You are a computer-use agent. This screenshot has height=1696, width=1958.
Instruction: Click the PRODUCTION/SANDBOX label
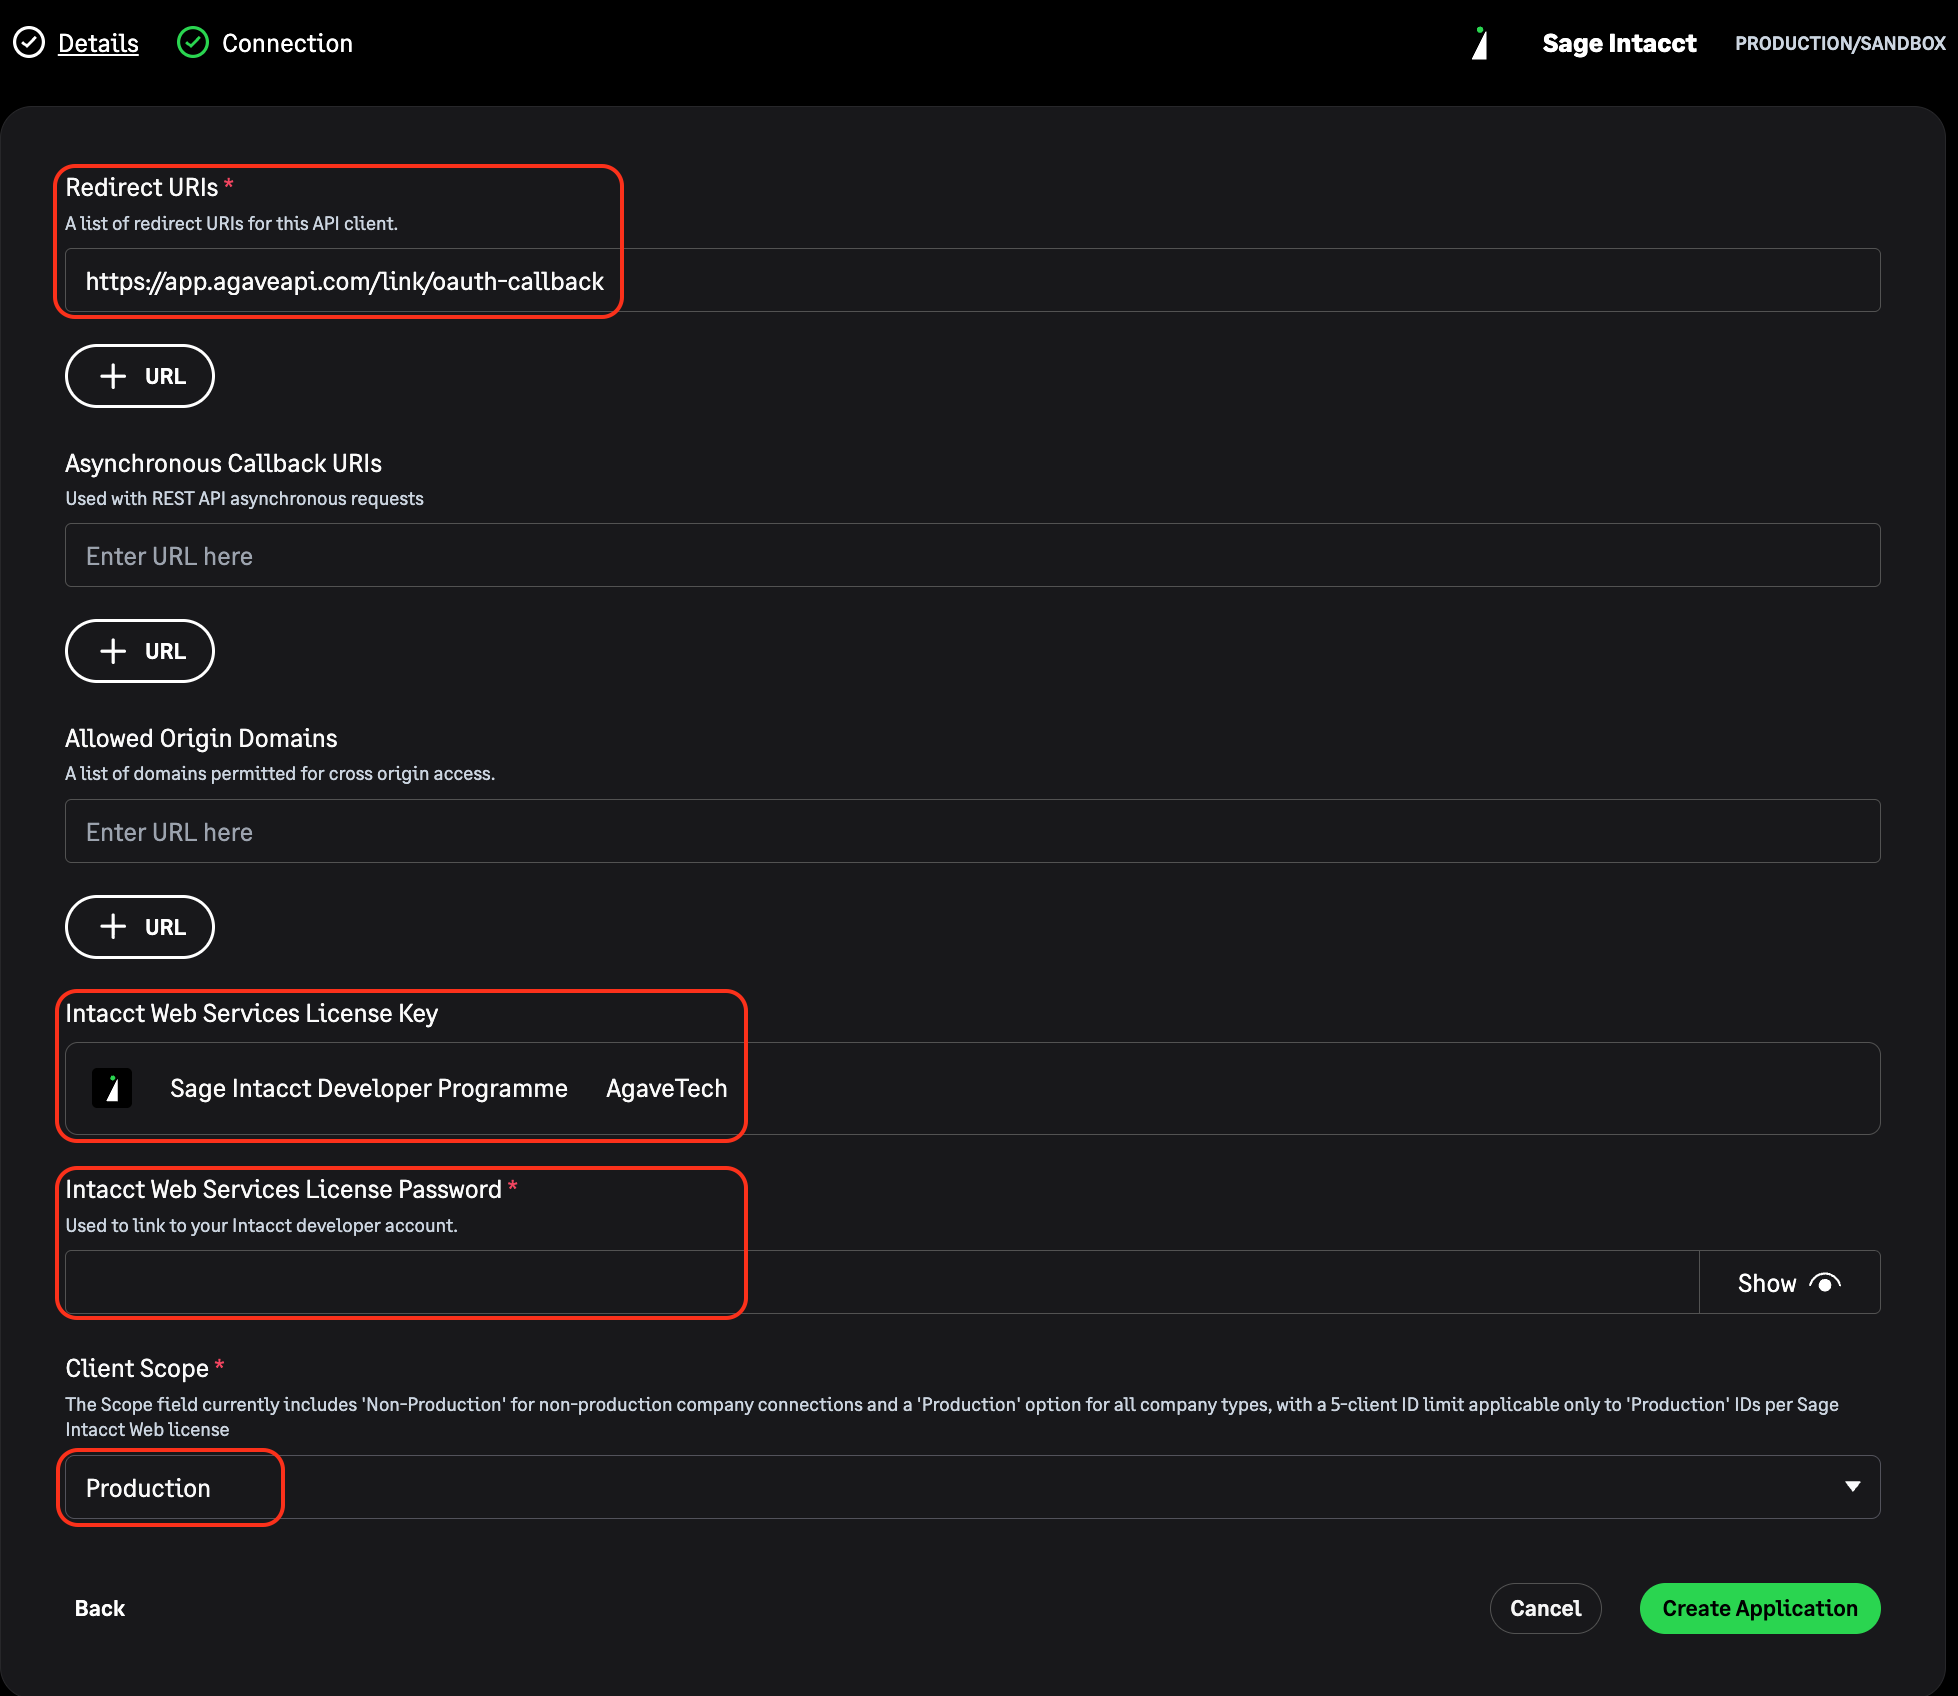(1840, 43)
